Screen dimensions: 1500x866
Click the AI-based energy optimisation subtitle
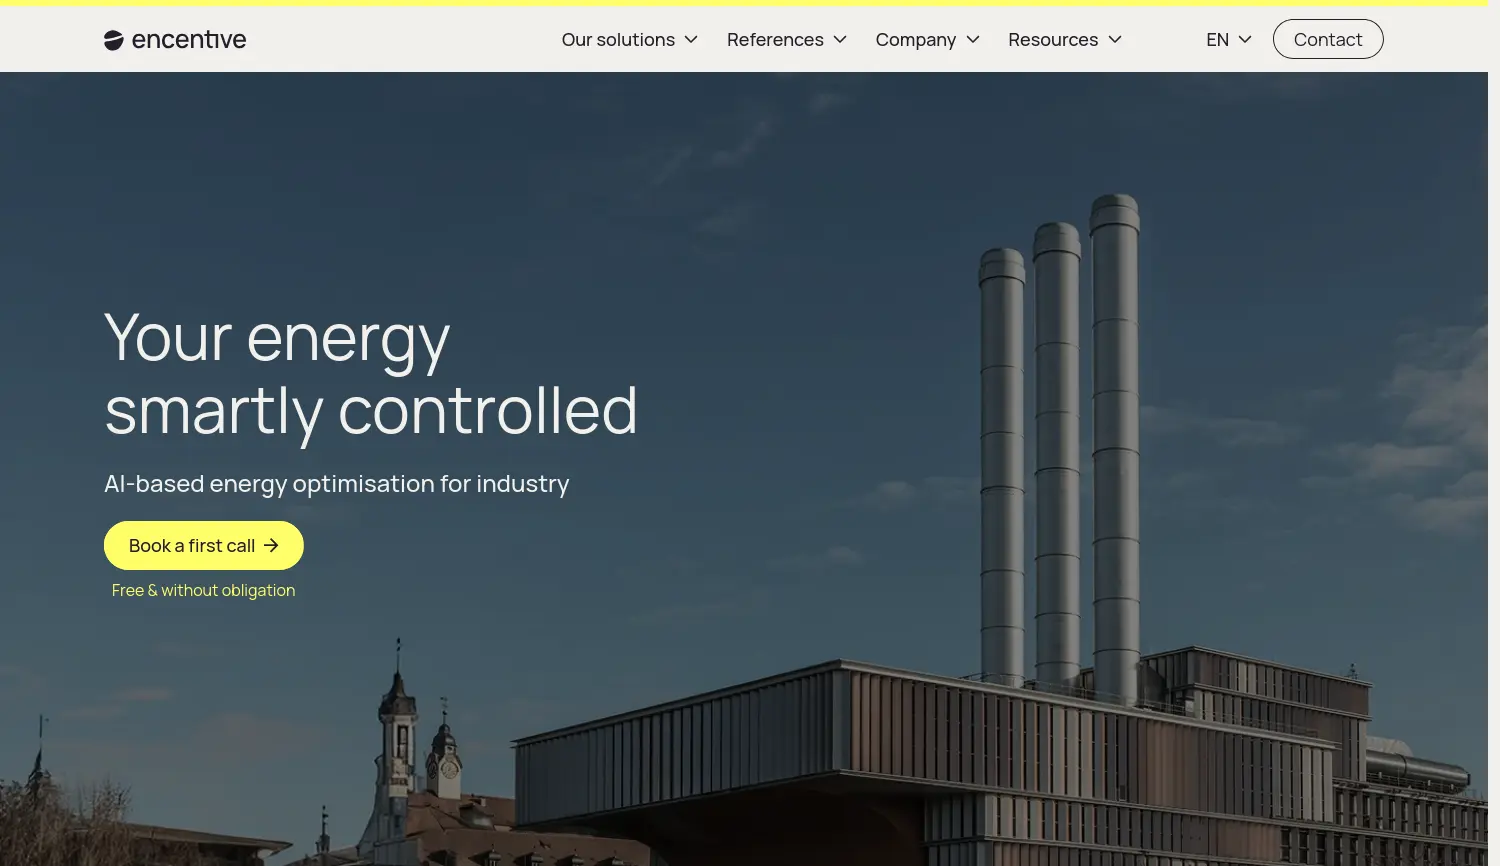click(337, 483)
